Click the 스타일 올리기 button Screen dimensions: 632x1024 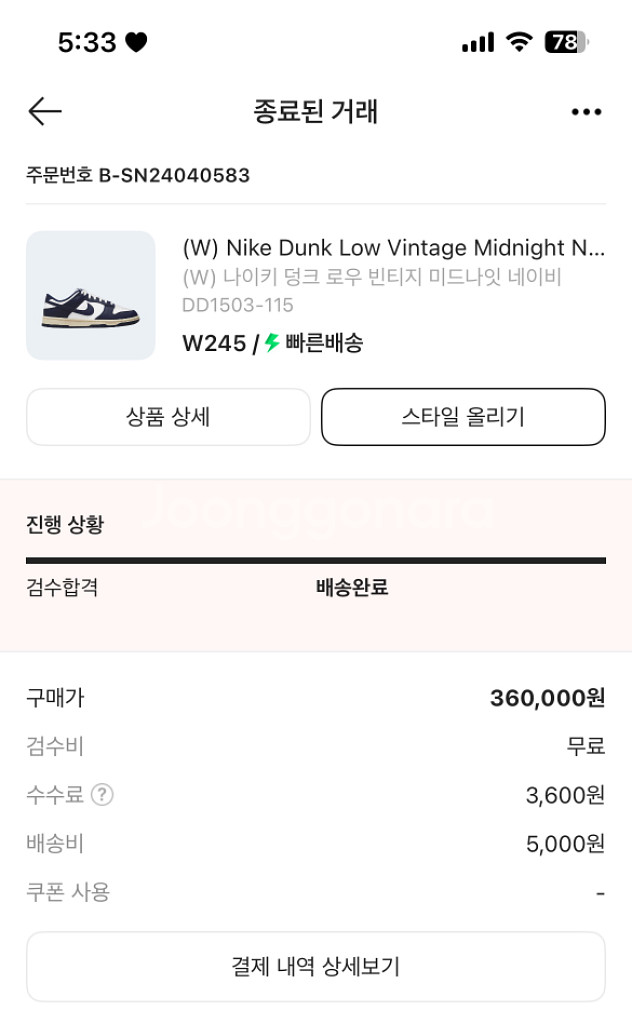[x=463, y=417]
